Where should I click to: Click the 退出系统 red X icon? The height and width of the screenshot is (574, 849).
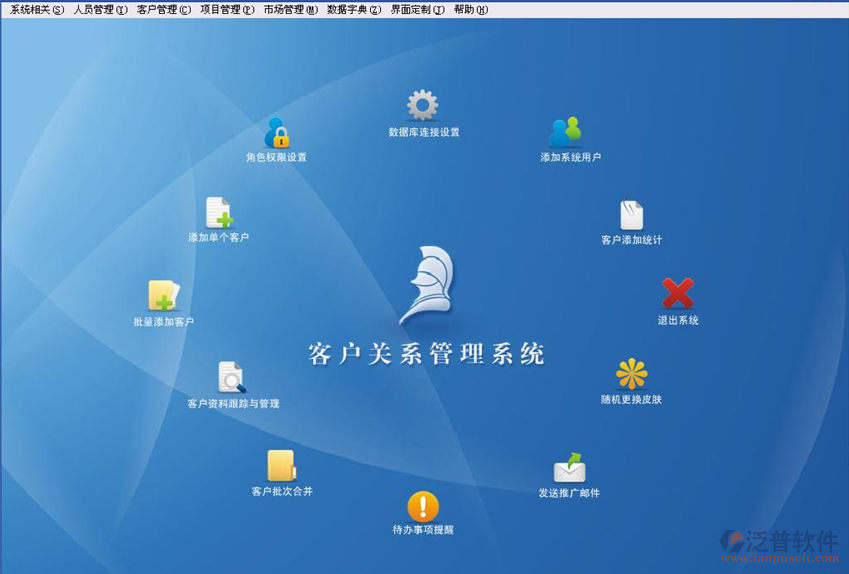(677, 294)
